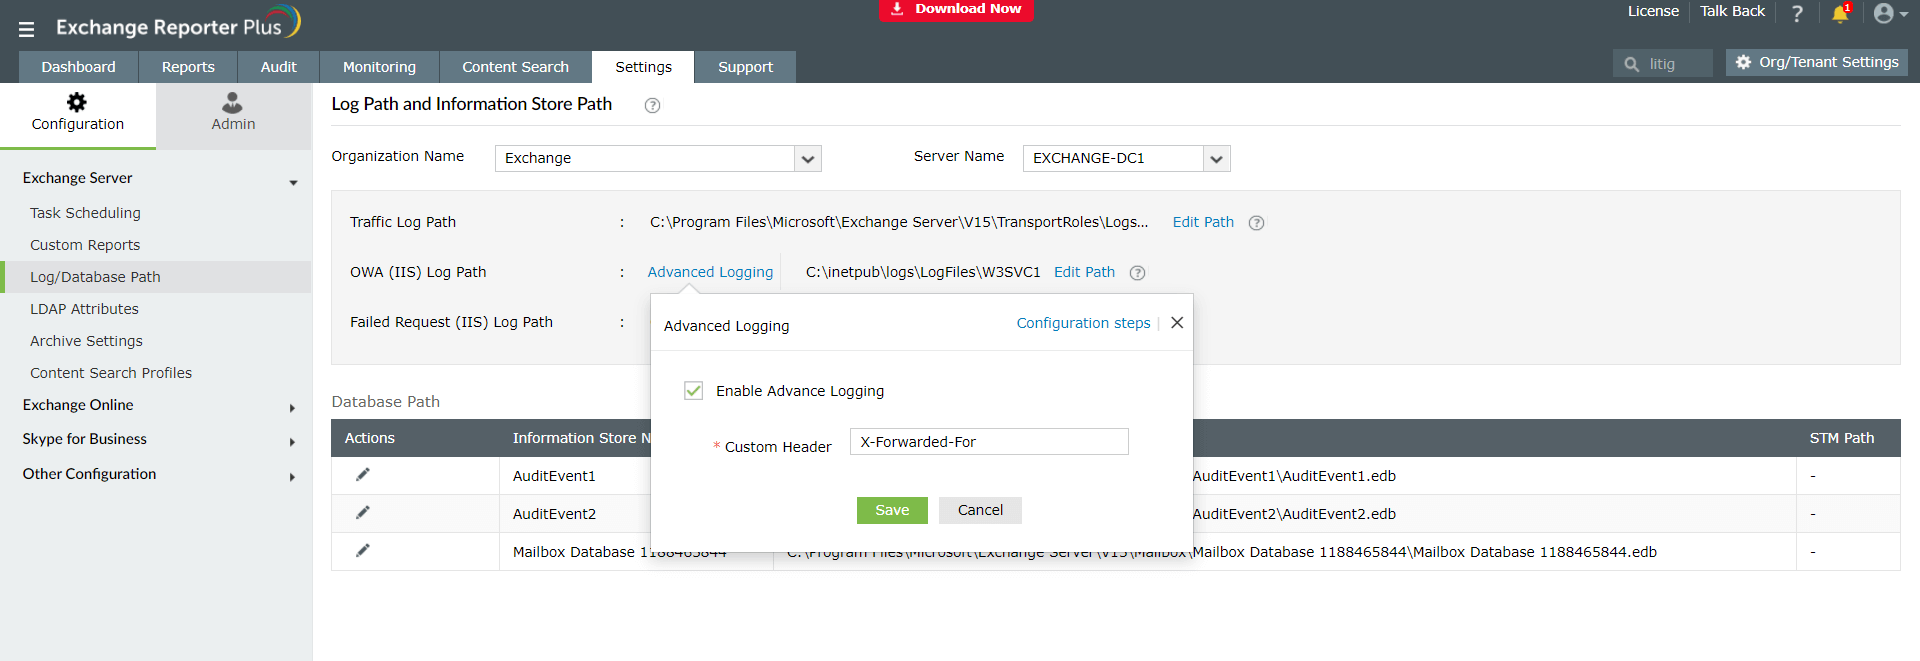
Task: Switch to the Audit tab
Action: coord(279,67)
